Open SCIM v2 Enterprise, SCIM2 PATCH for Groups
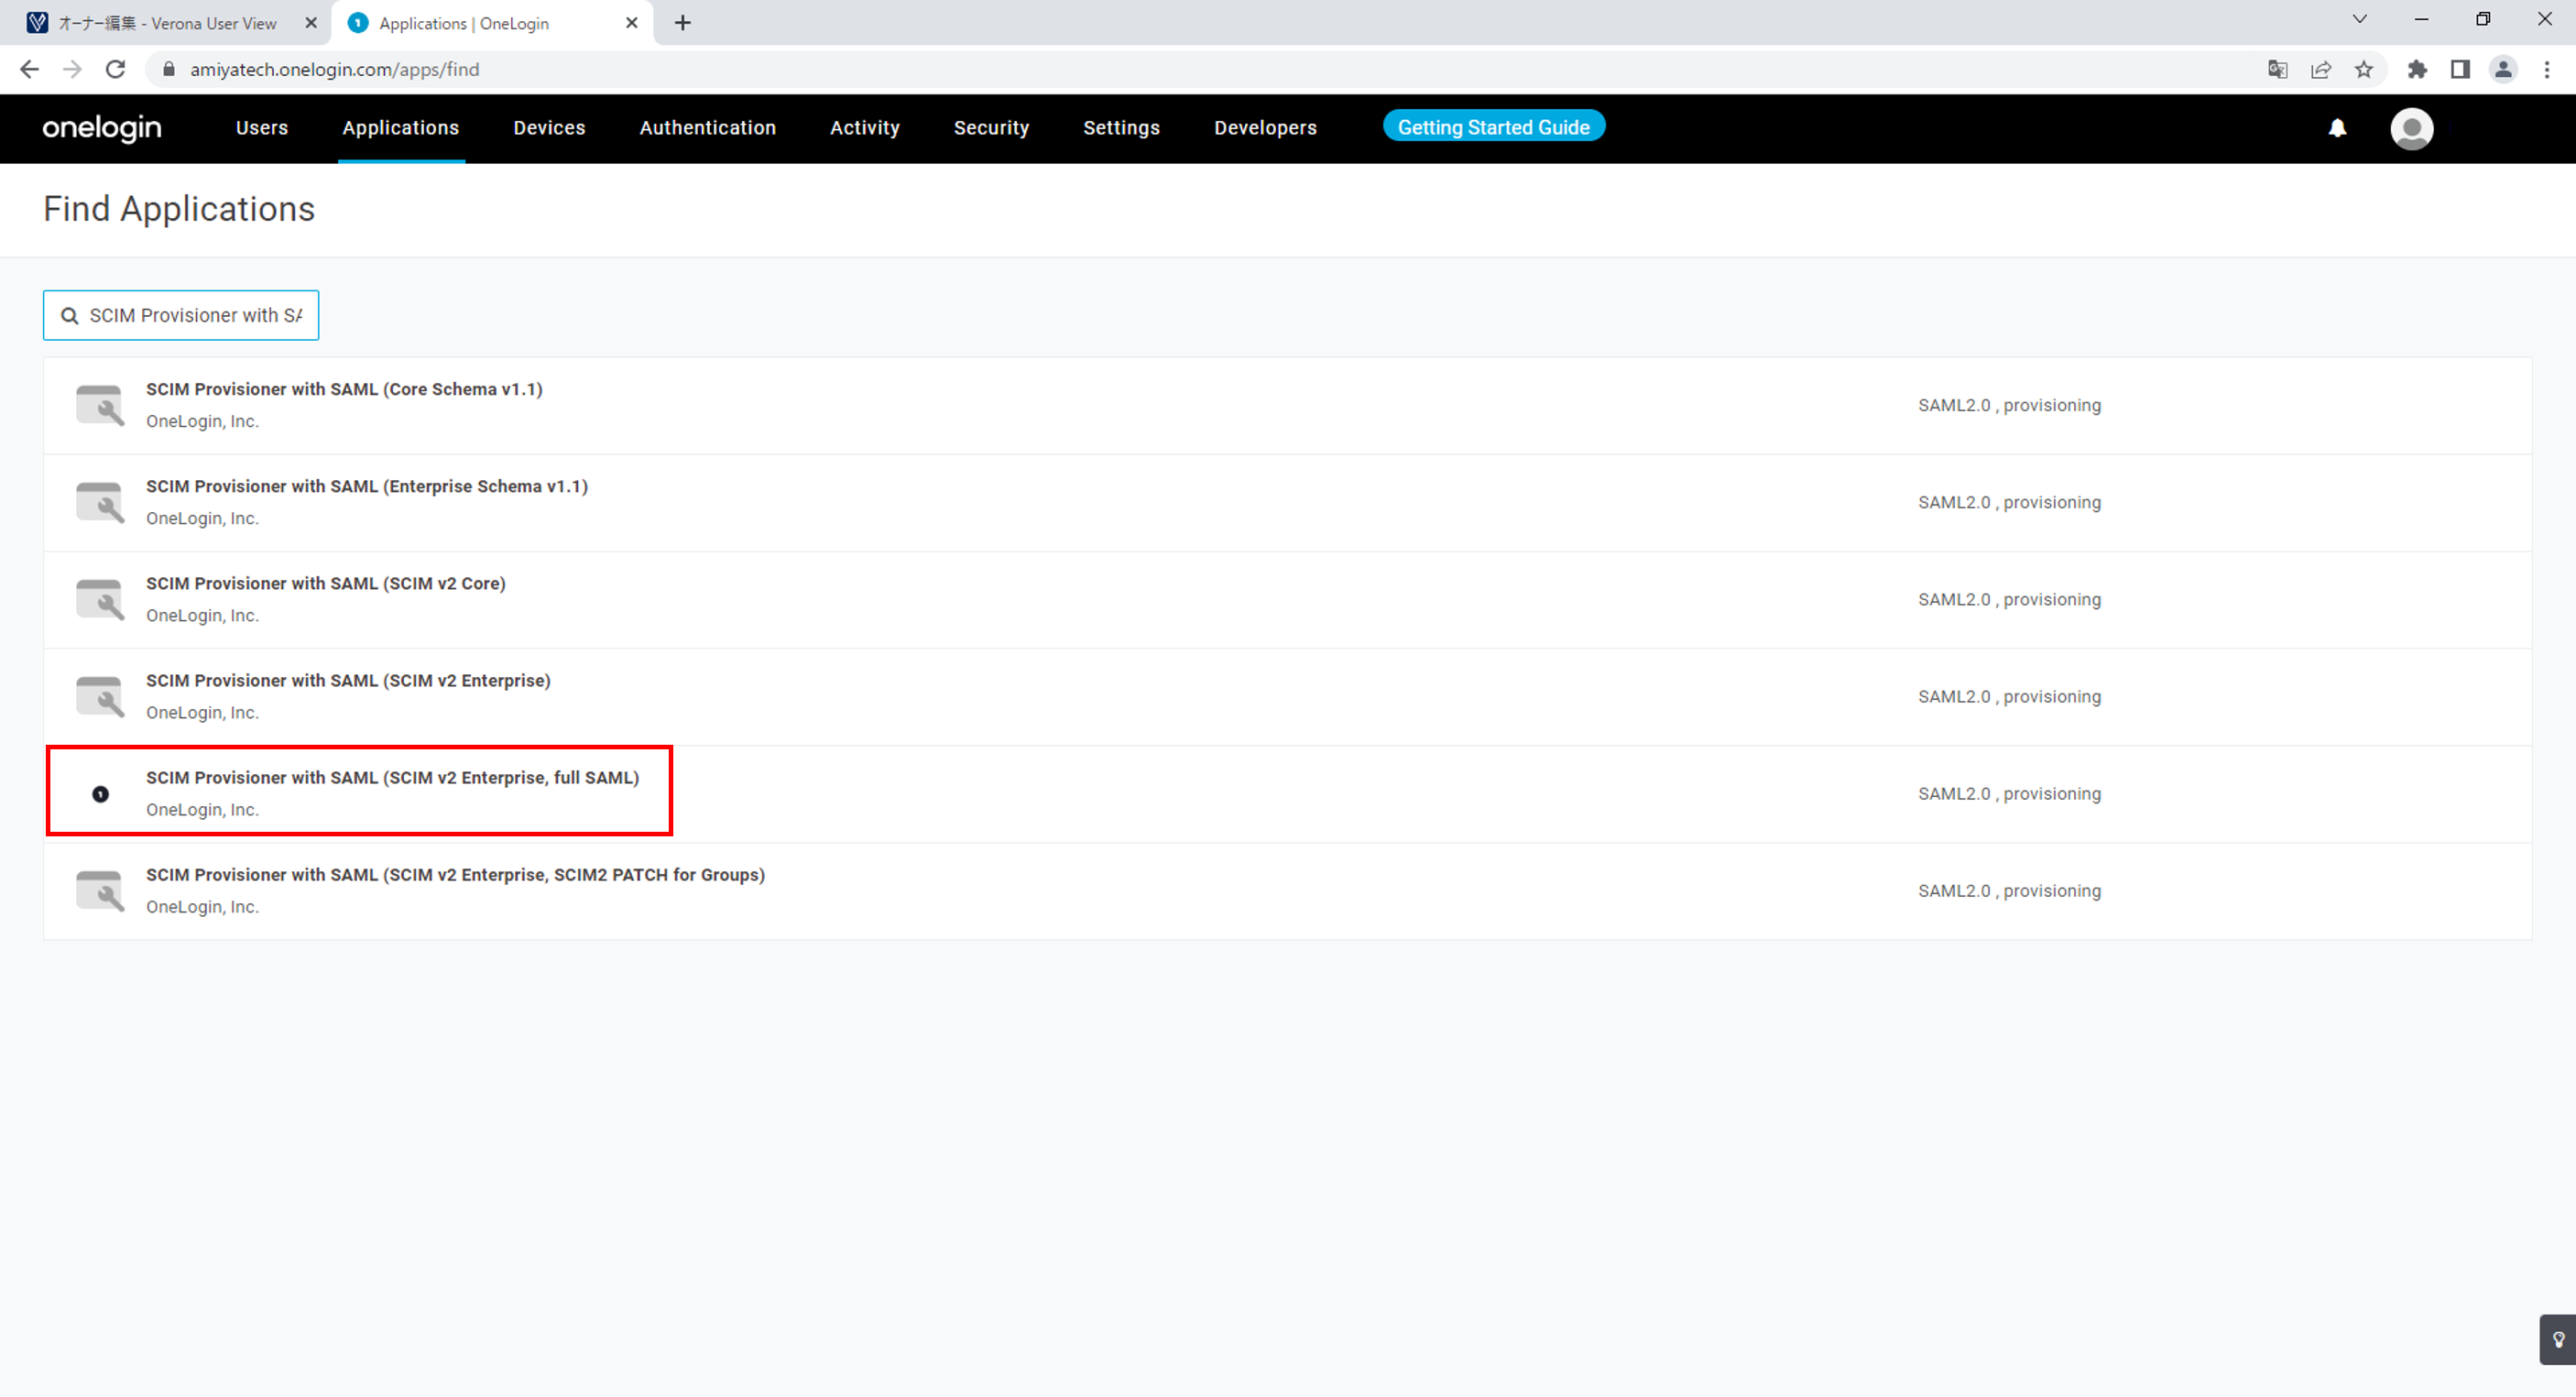The height and width of the screenshot is (1397, 2576). (455, 875)
